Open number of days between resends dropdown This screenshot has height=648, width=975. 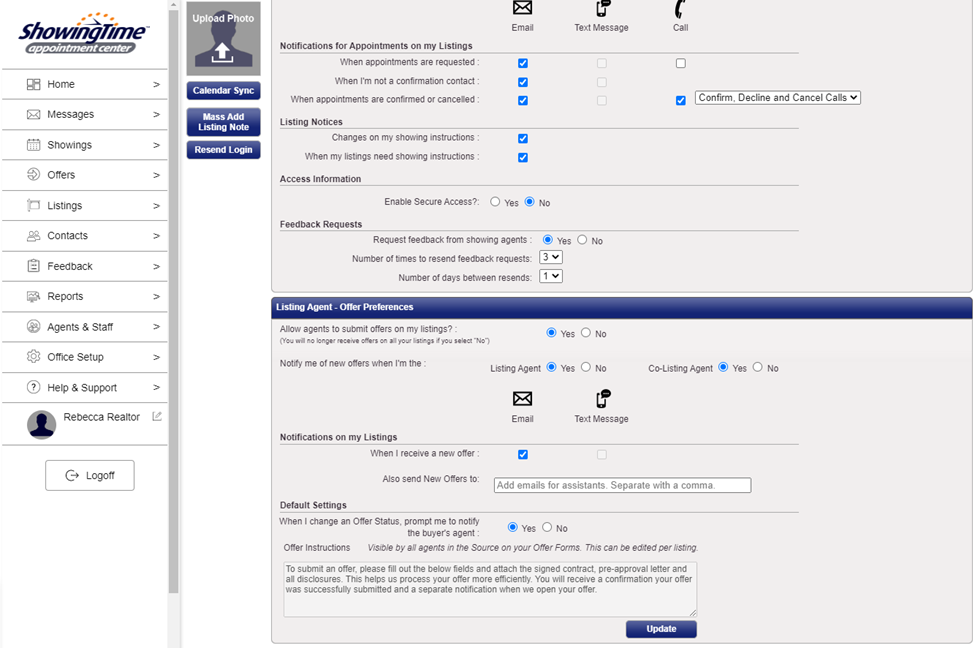[x=551, y=275]
